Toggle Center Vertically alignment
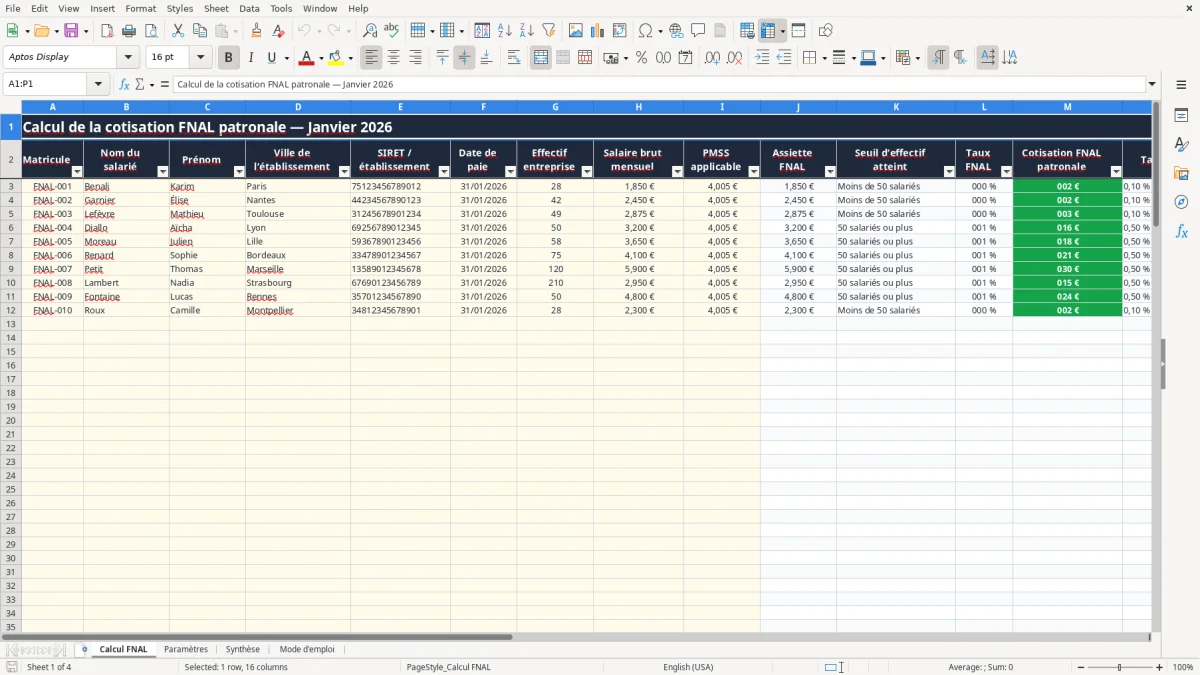This screenshot has width=1200, height=675. (x=464, y=58)
